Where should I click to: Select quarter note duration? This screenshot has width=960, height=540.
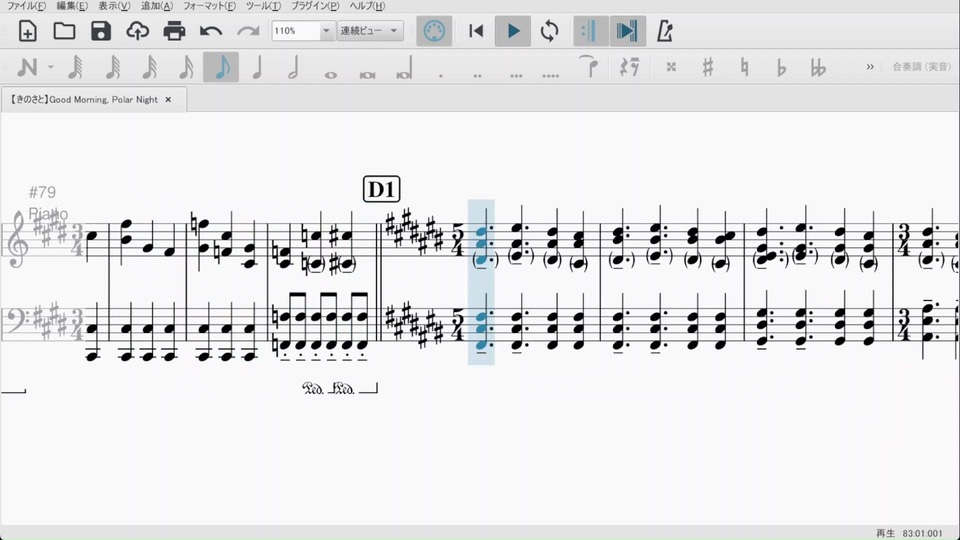point(257,67)
